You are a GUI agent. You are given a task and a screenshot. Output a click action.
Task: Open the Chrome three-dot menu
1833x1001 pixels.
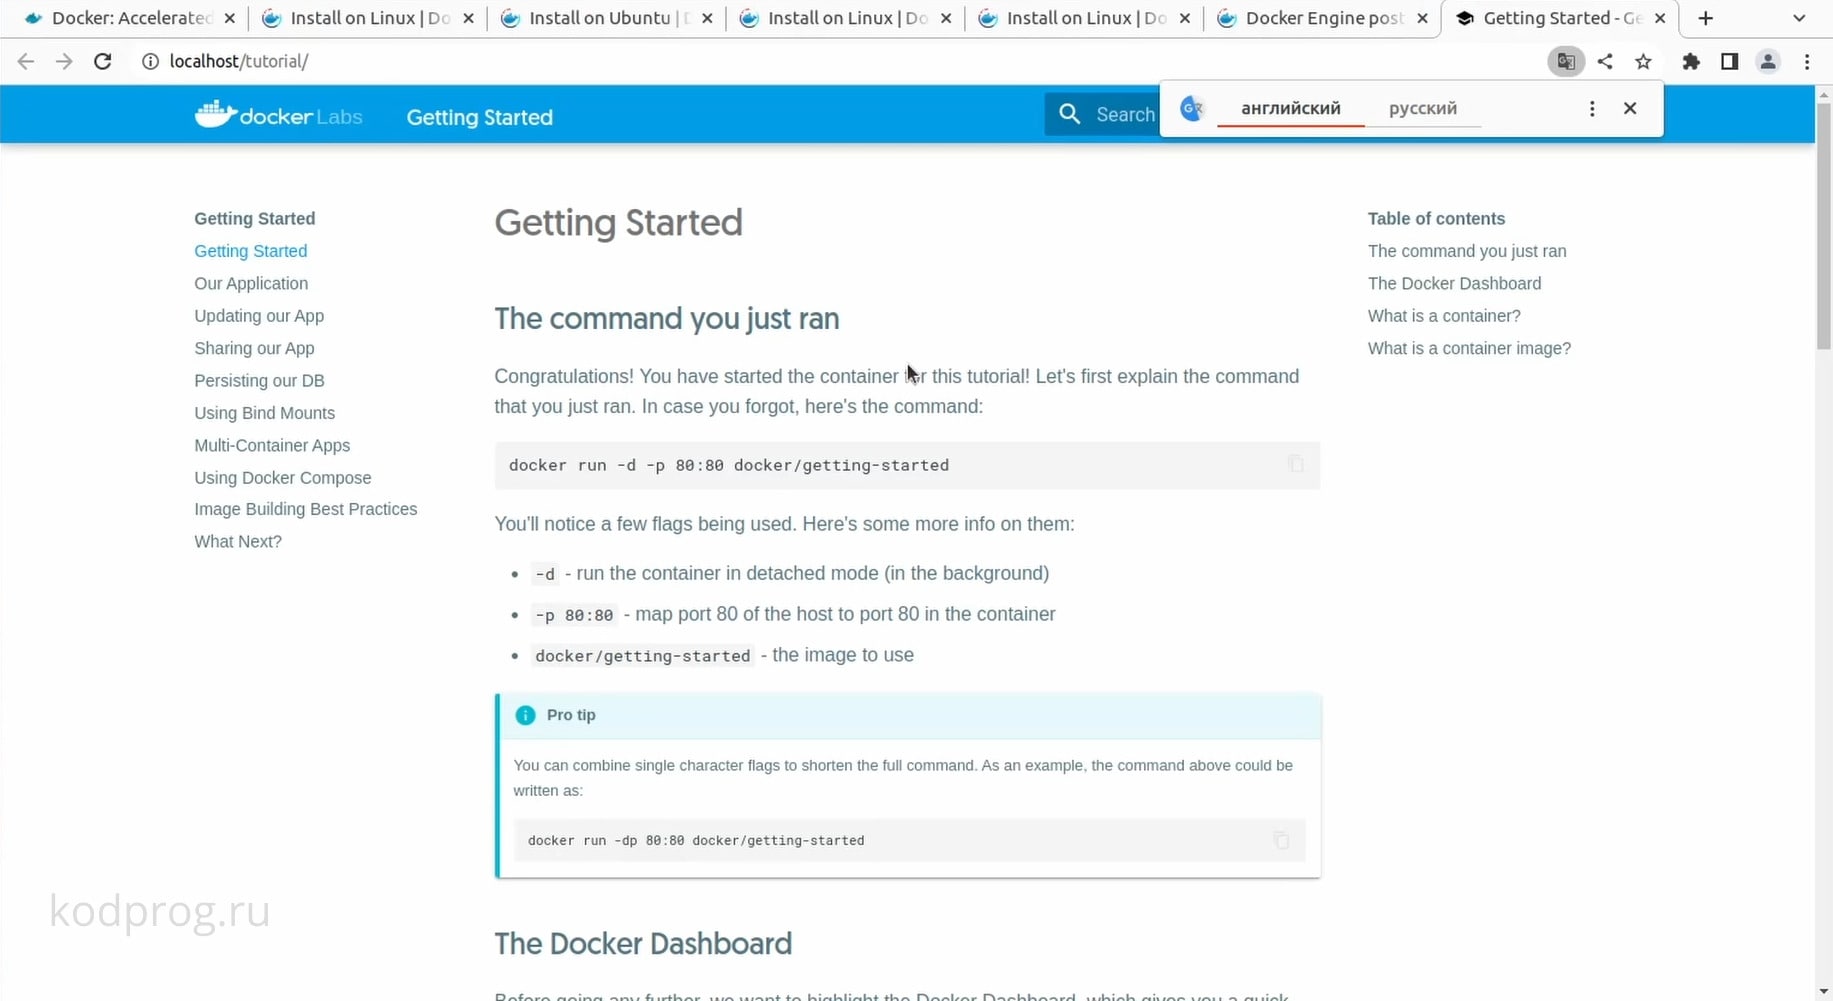pos(1807,61)
